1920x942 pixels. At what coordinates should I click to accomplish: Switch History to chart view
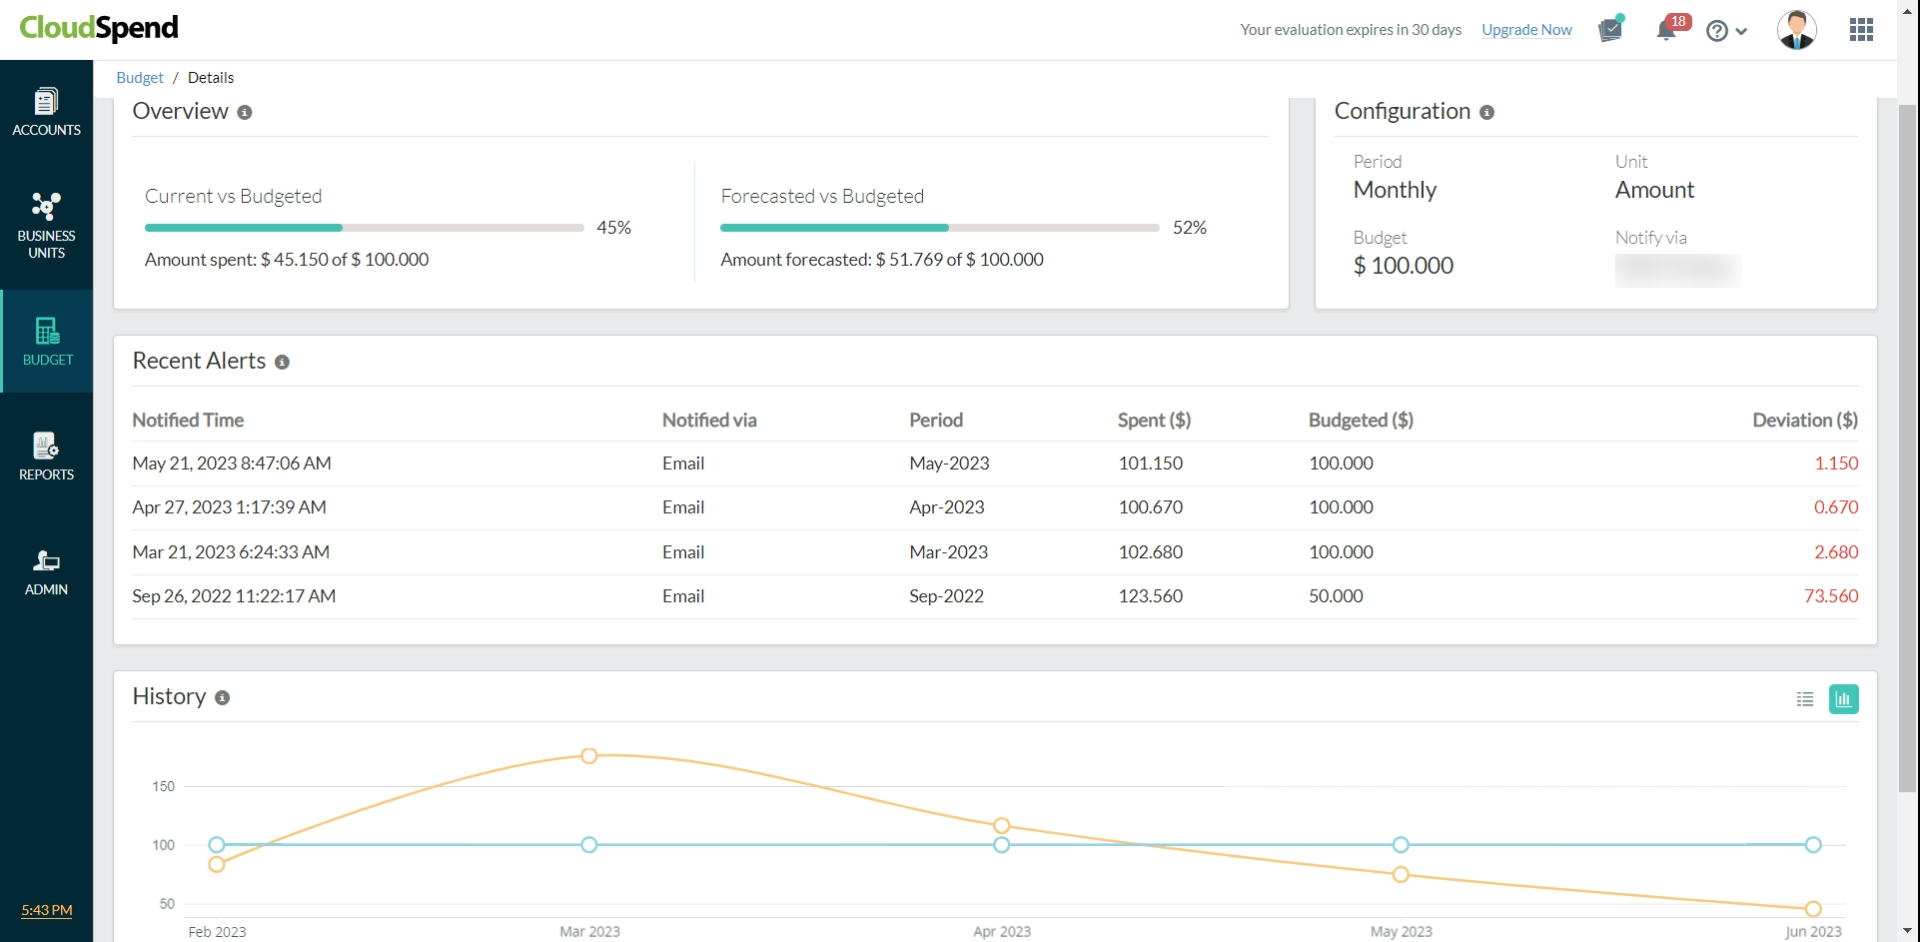tap(1843, 699)
